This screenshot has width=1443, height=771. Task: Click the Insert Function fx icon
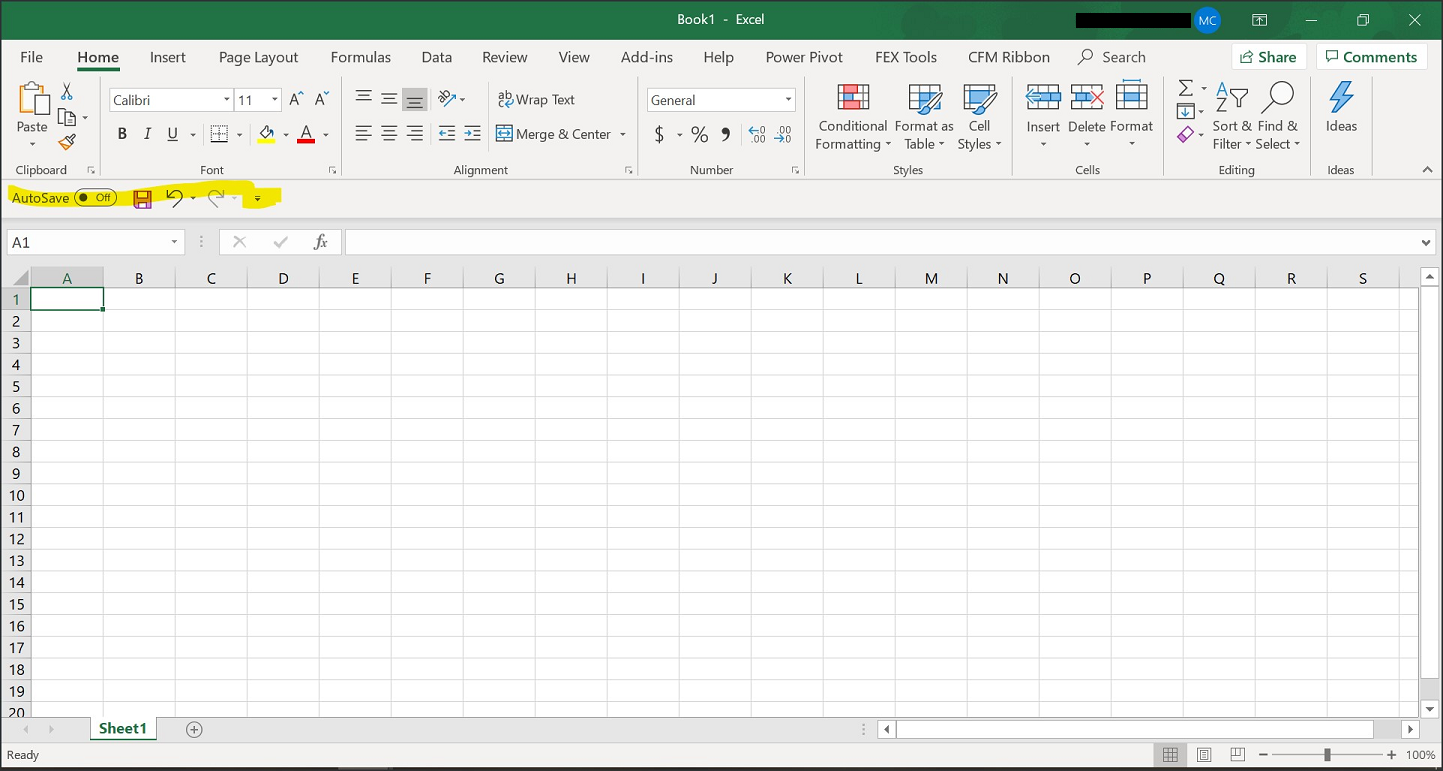(320, 242)
